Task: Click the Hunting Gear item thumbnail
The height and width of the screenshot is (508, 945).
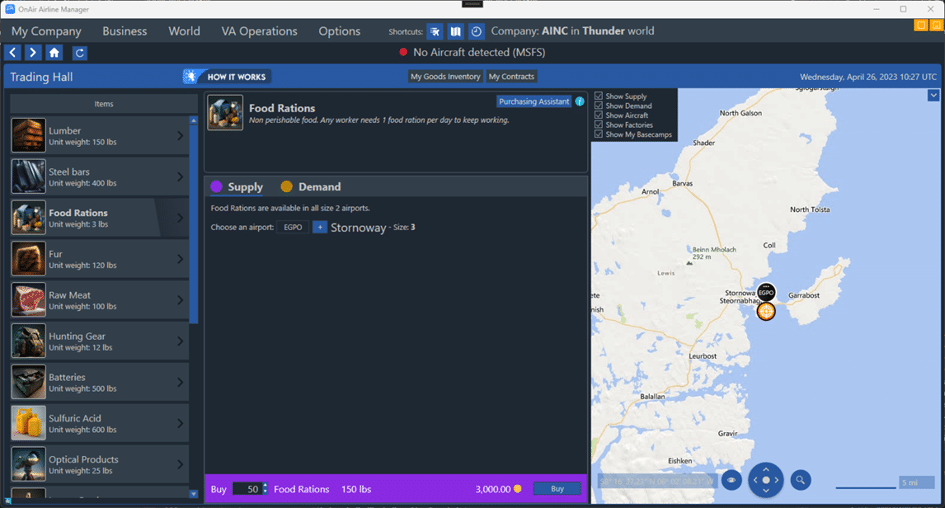Action: tap(28, 341)
